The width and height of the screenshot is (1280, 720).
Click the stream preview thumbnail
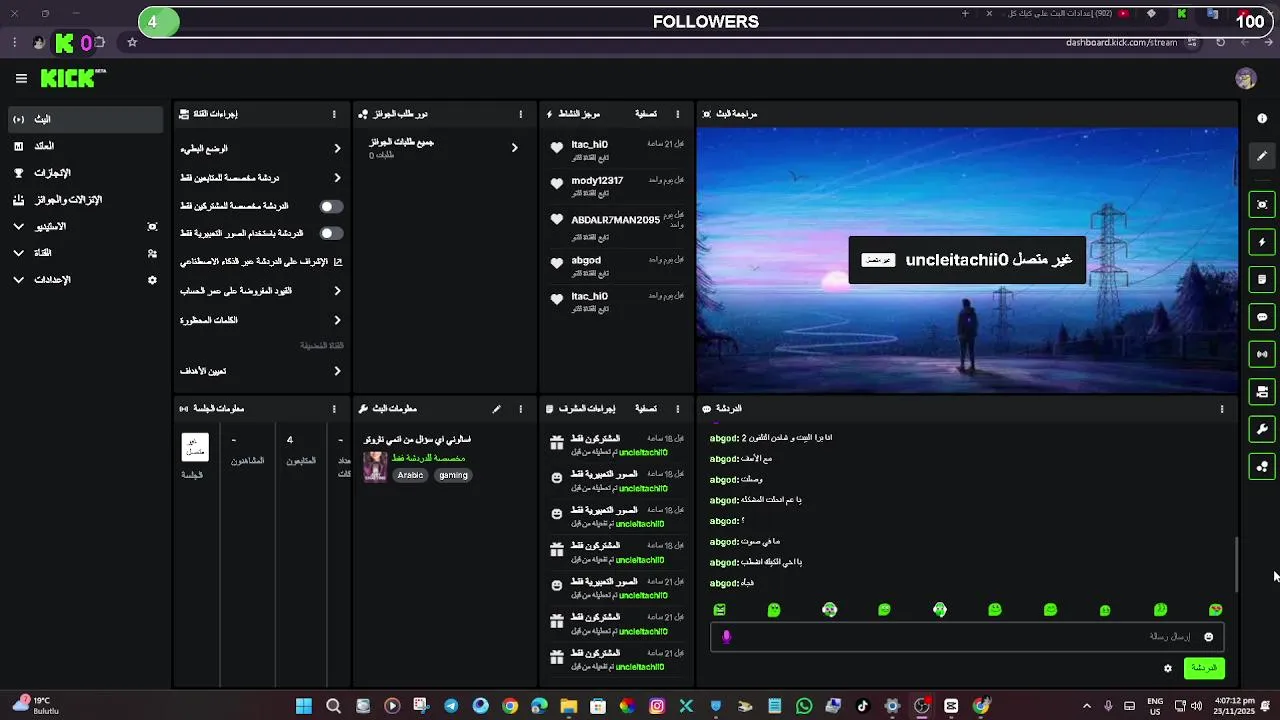click(966, 260)
